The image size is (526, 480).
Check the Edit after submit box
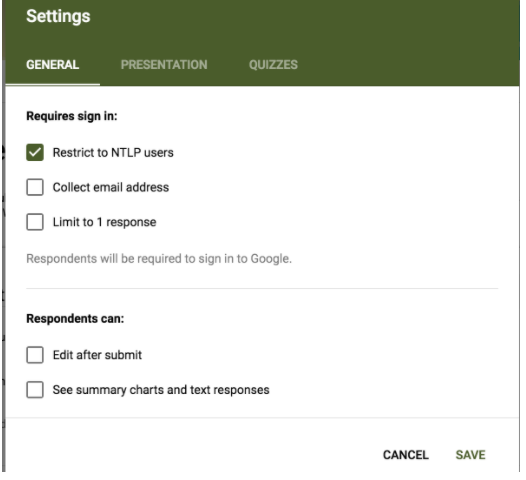(x=35, y=355)
